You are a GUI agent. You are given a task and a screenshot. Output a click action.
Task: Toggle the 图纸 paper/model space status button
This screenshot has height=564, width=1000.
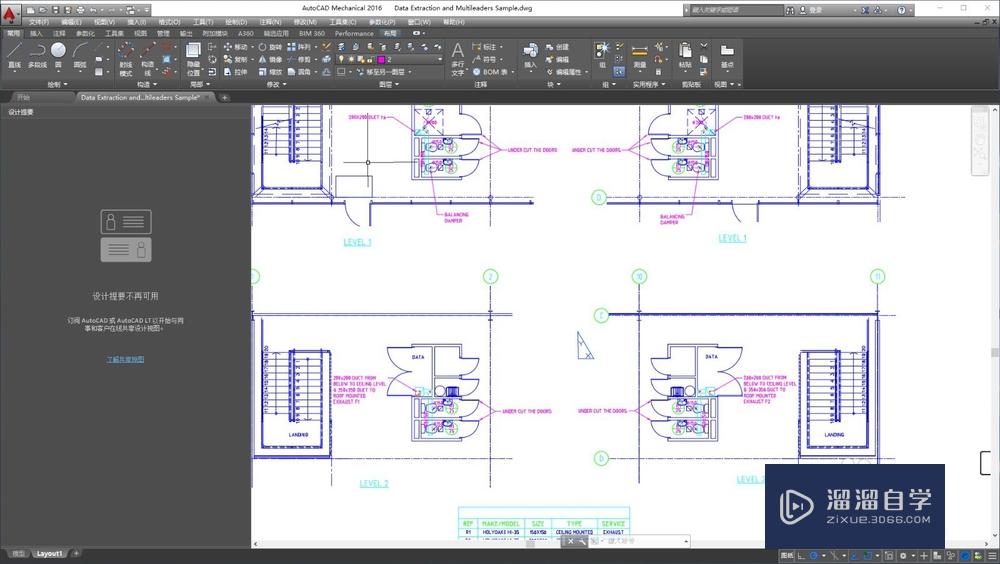pos(786,556)
